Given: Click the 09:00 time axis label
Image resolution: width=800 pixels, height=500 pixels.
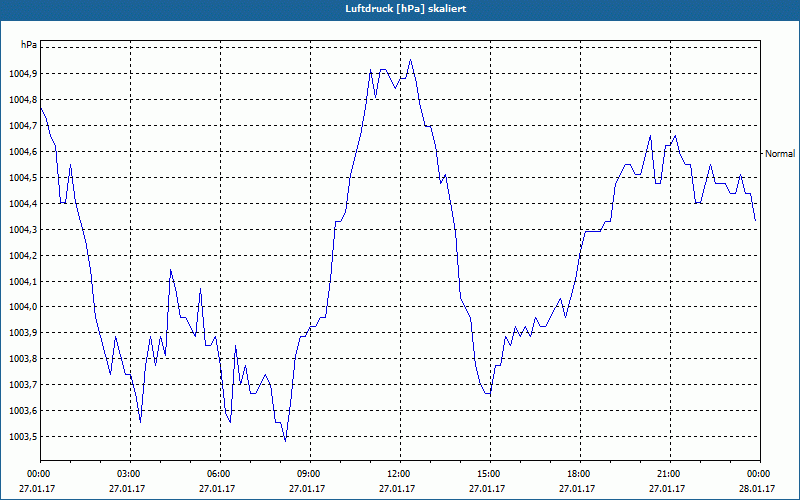Looking at the screenshot, I should (307, 474).
